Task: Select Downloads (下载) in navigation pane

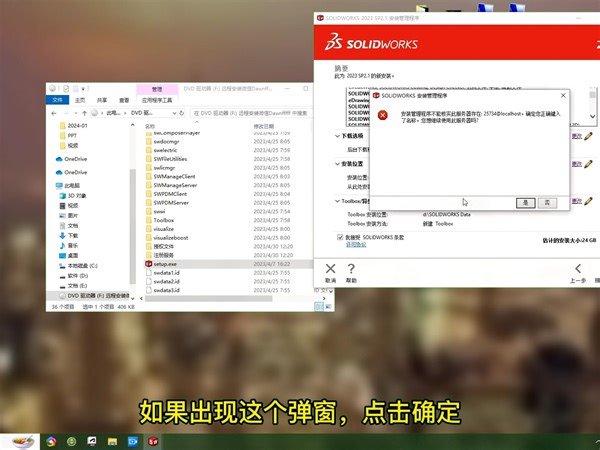Action: point(68,235)
